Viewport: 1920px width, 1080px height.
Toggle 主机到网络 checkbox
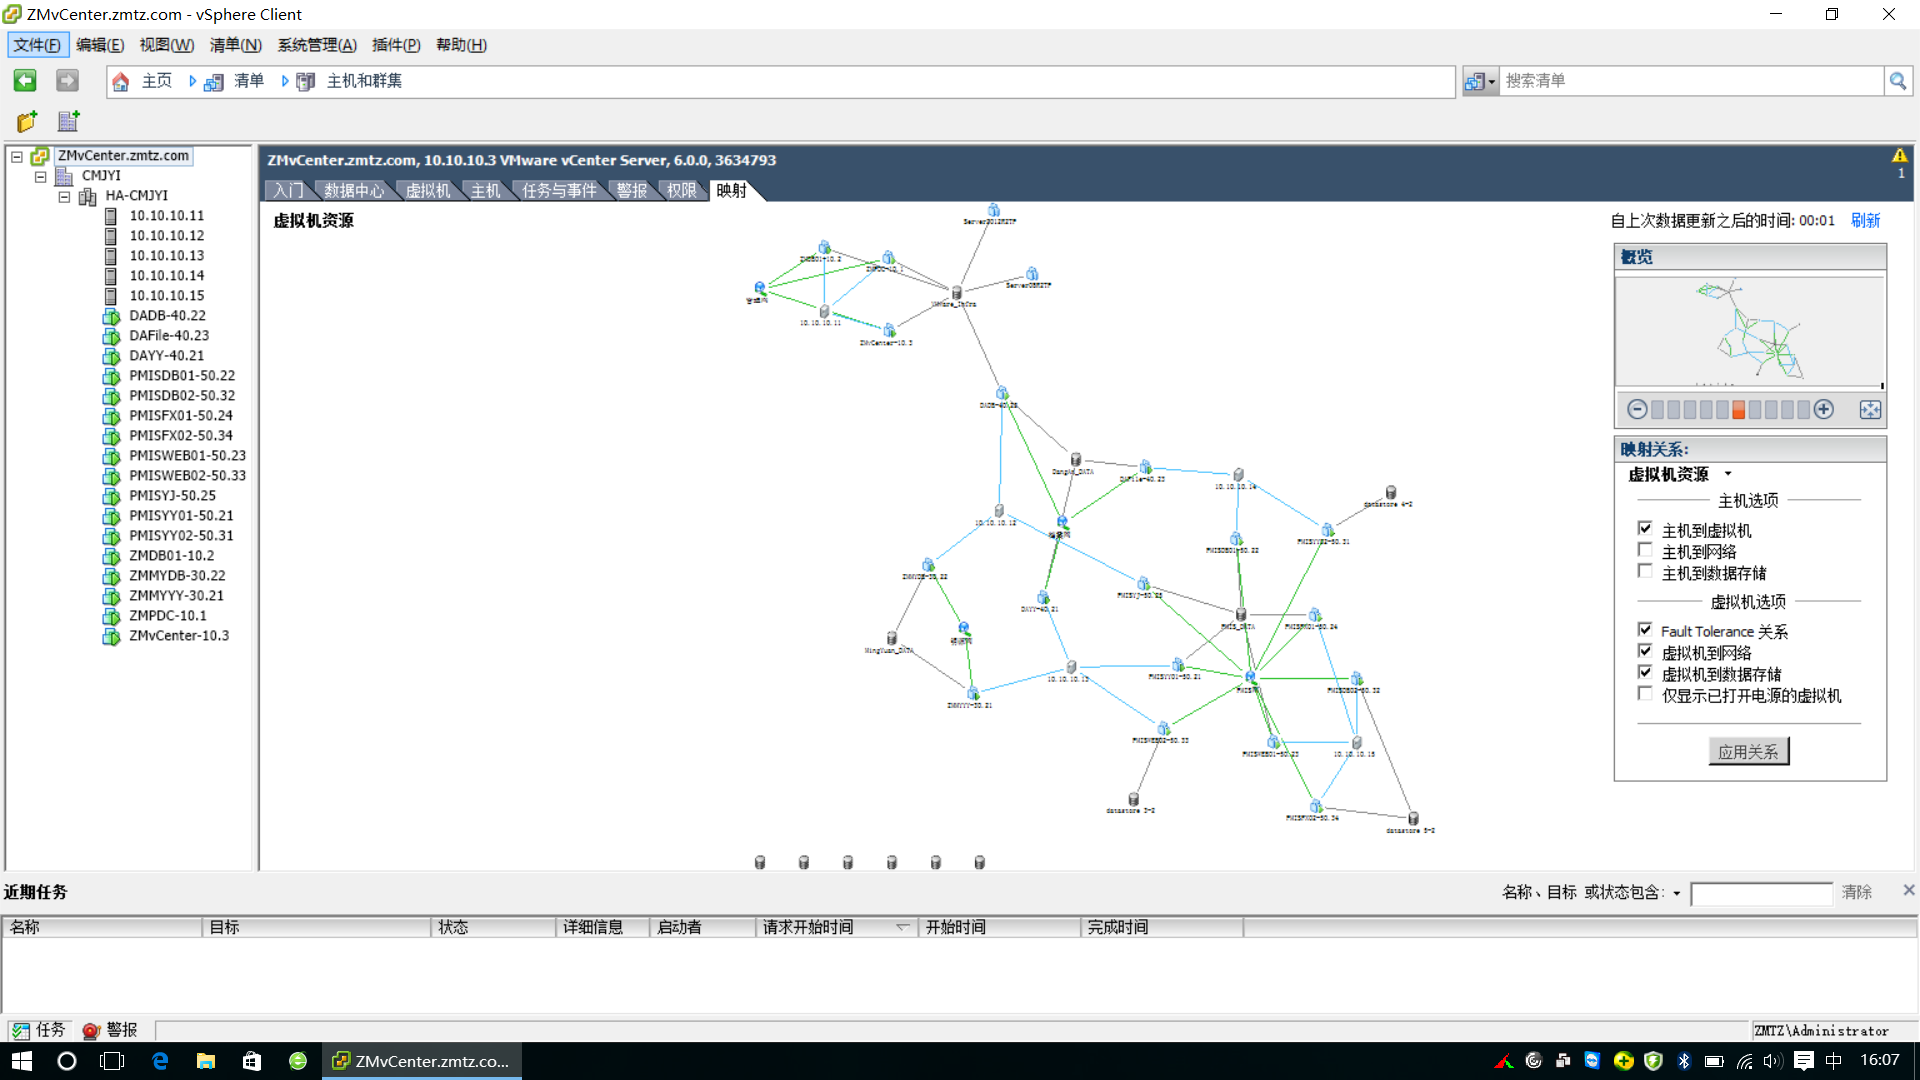[1645, 549]
